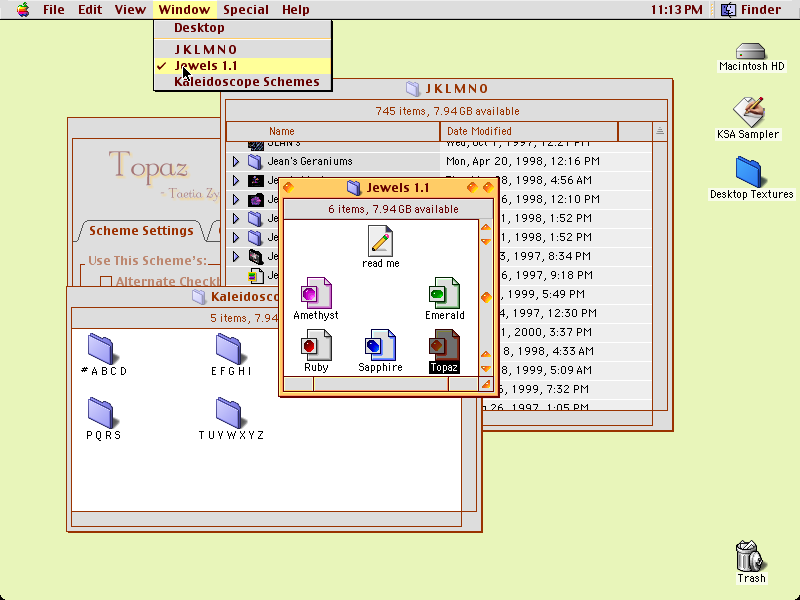Toggle the Alternate Checkbox option
Image resolution: width=800 pixels, height=600 pixels.
[x=106, y=282]
